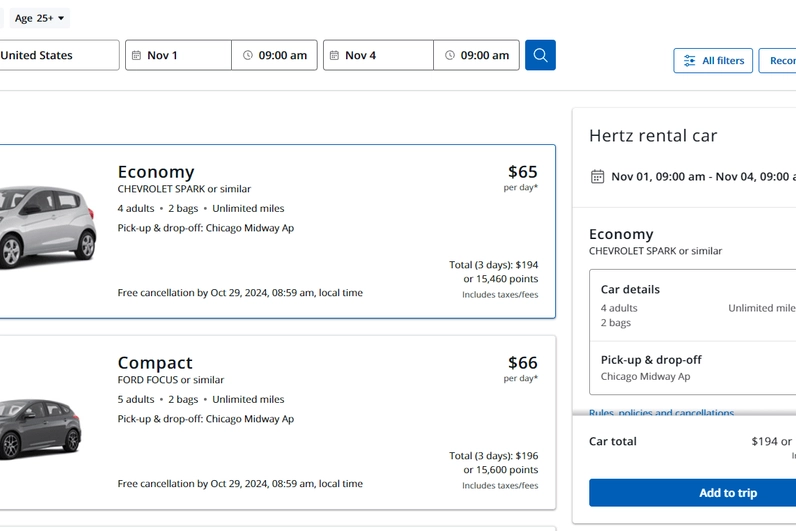796x531 pixels.
Task: Open the Age 25+ dropdown
Action: [40, 18]
